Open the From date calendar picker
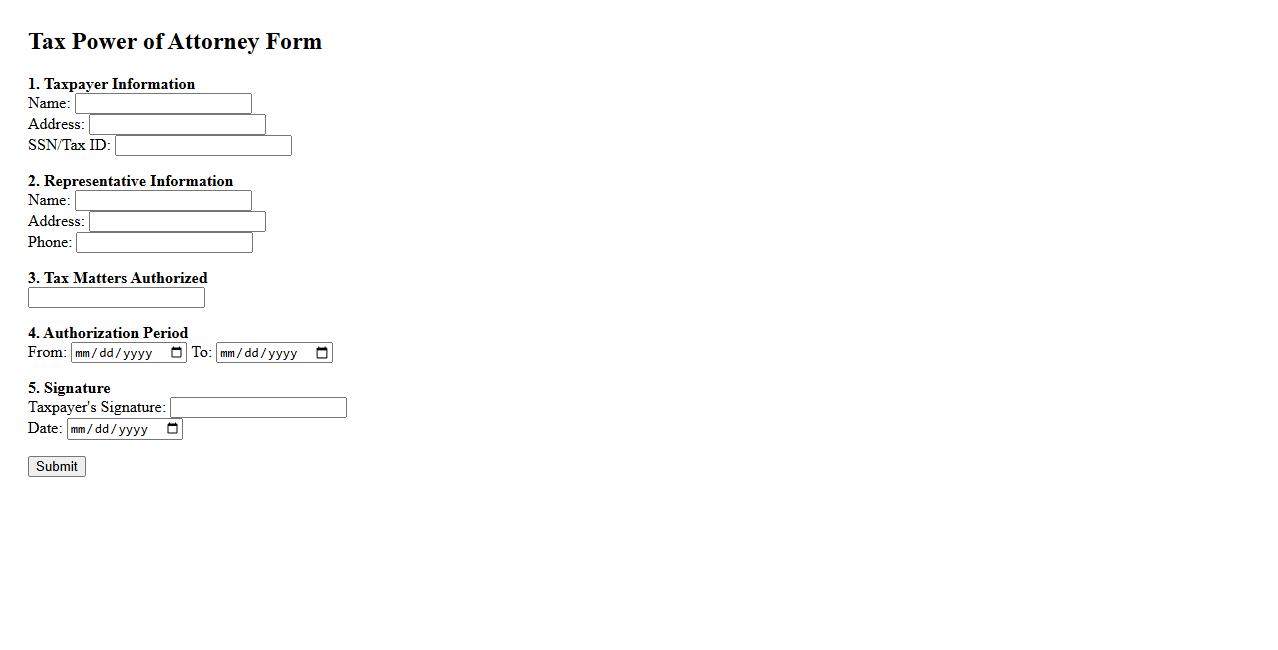Viewport: 1278px width, 650px height. point(177,353)
